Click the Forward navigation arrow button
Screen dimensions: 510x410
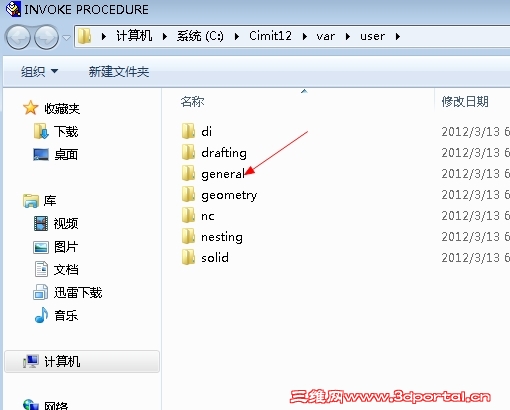click(x=47, y=37)
